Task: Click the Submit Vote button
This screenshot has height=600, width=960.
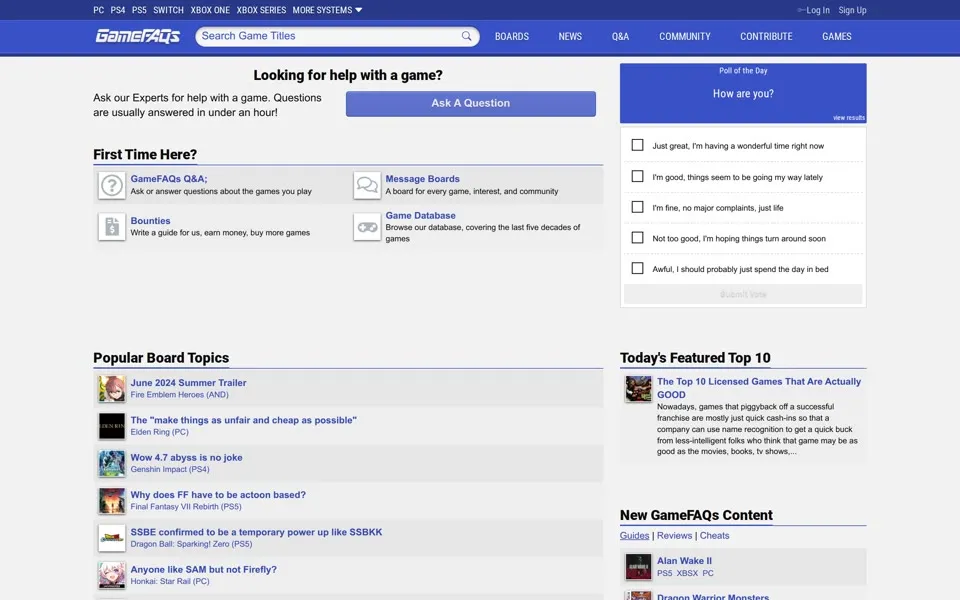Action: (743, 294)
